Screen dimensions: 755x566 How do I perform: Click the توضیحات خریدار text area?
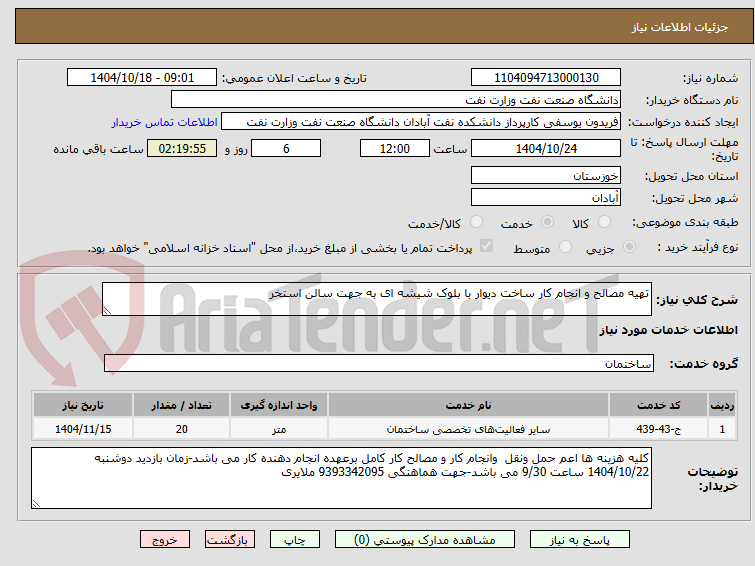pyautogui.click(x=341, y=478)
